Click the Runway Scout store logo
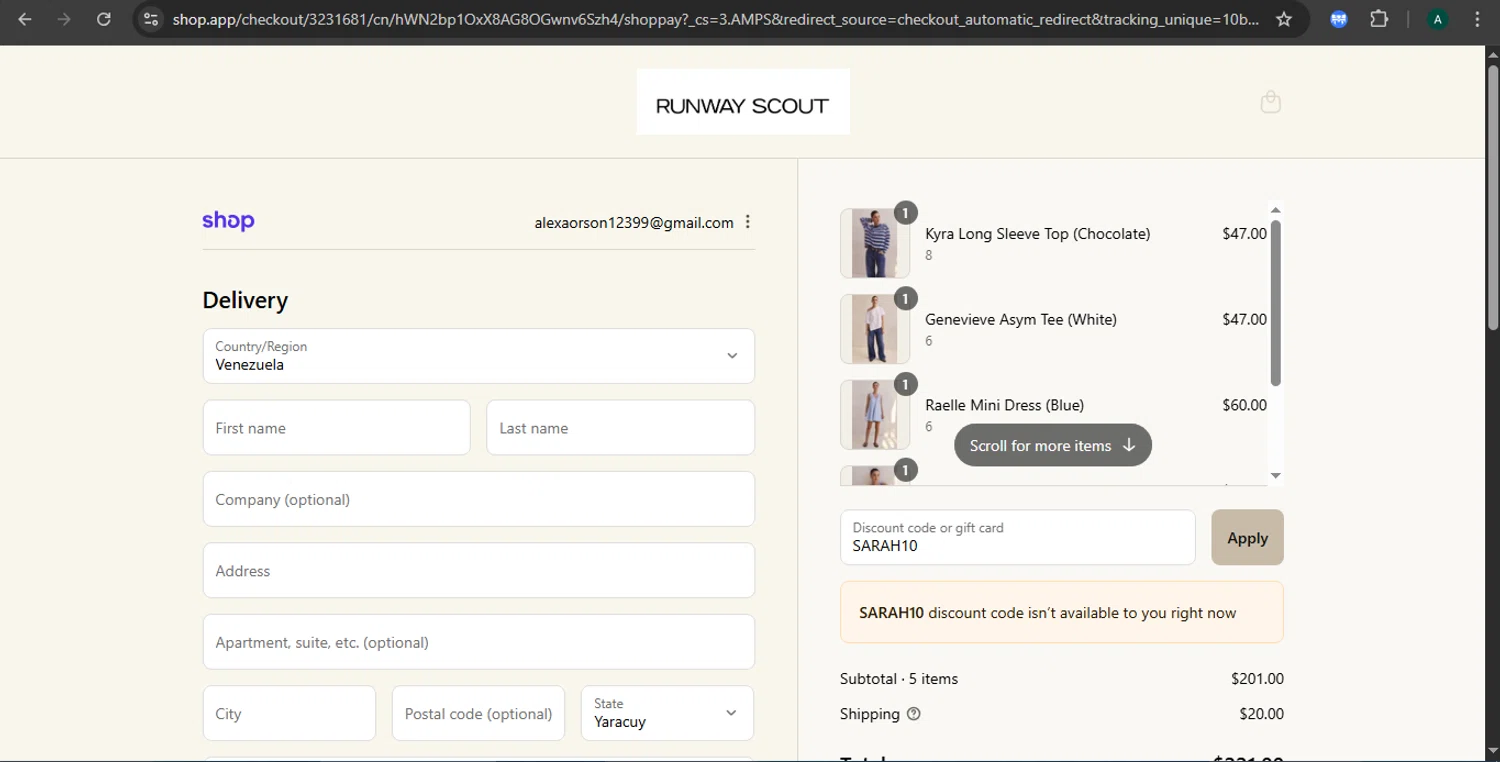1500x762 pixels. pos(743,102)
